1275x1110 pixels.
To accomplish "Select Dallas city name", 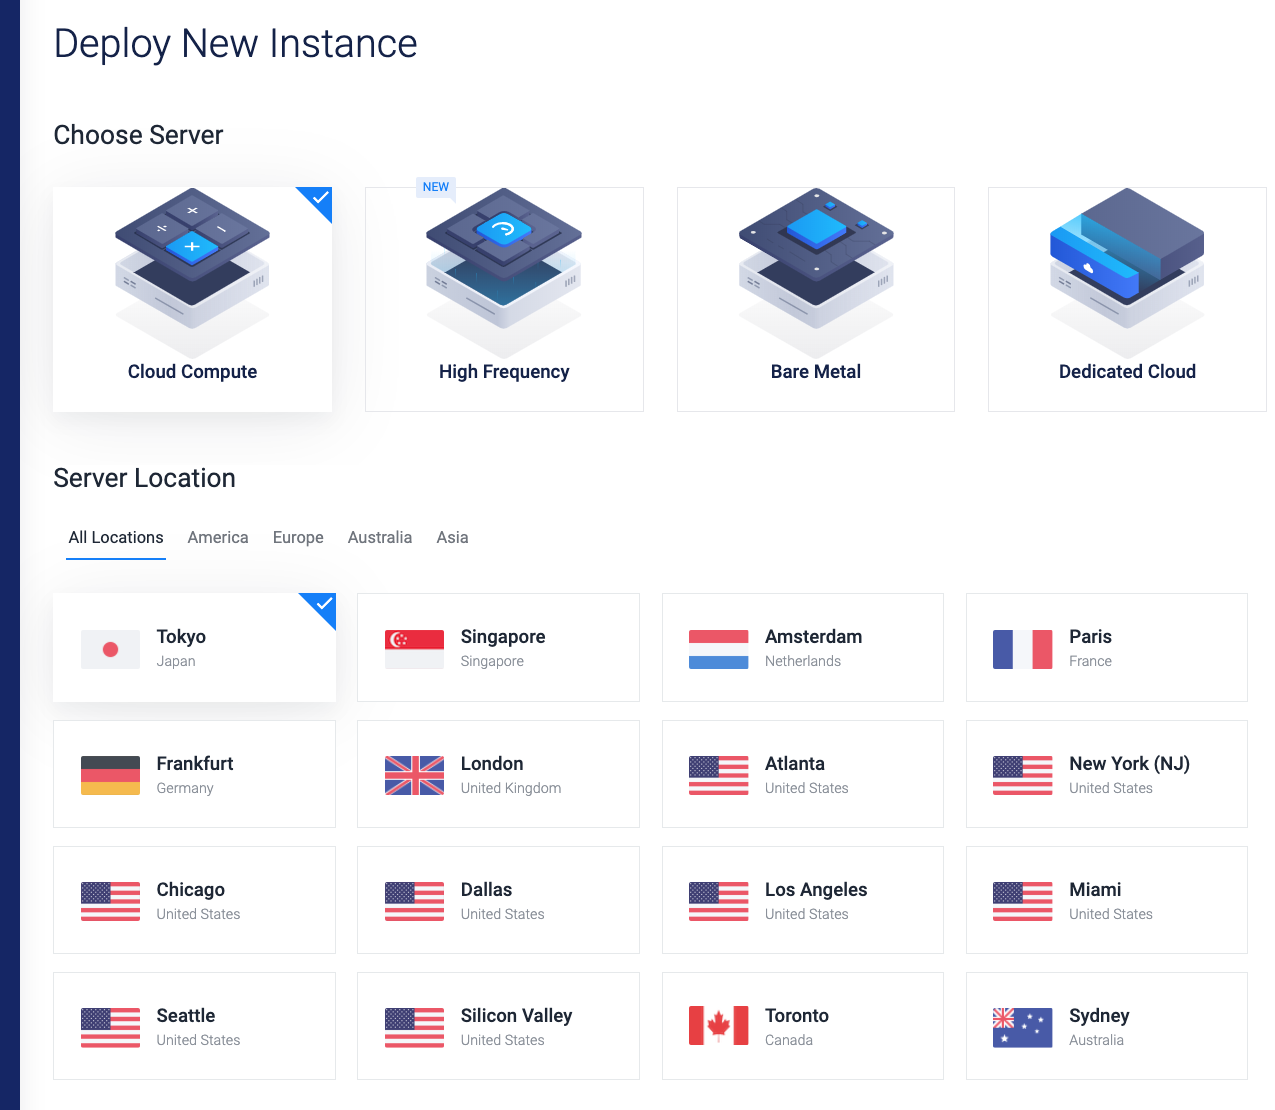I will click(x=486, y=890).
